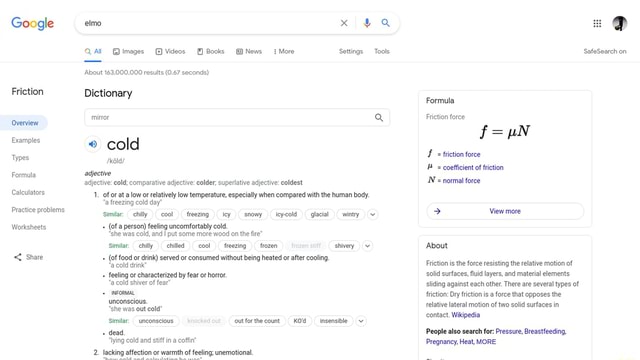This screenshot has height=360, width=640.
Task: Click the frozen synonym chip
Action: (x=269, y=246)
